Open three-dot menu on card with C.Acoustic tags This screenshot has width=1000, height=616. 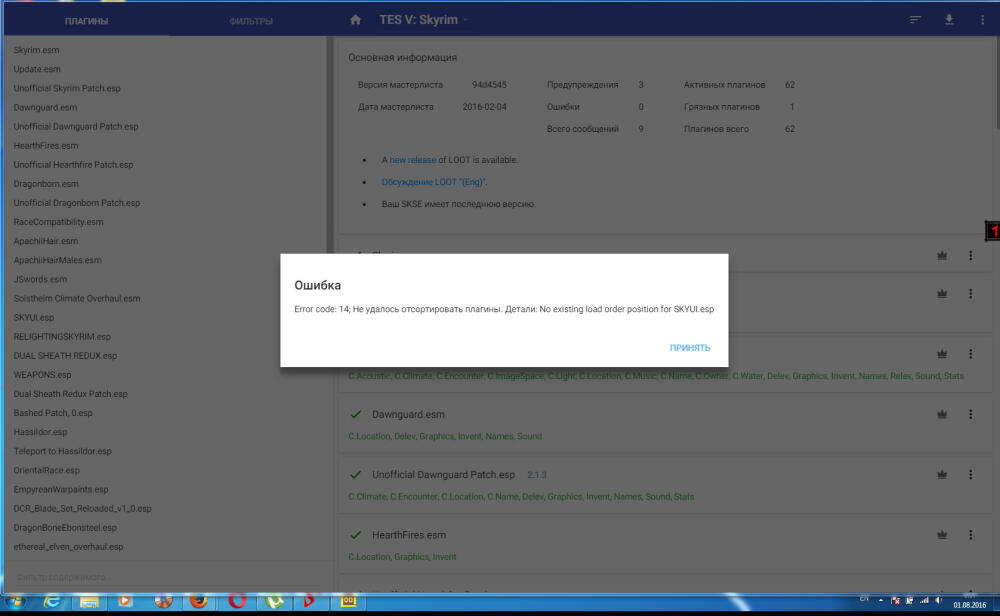pos(971,354)
